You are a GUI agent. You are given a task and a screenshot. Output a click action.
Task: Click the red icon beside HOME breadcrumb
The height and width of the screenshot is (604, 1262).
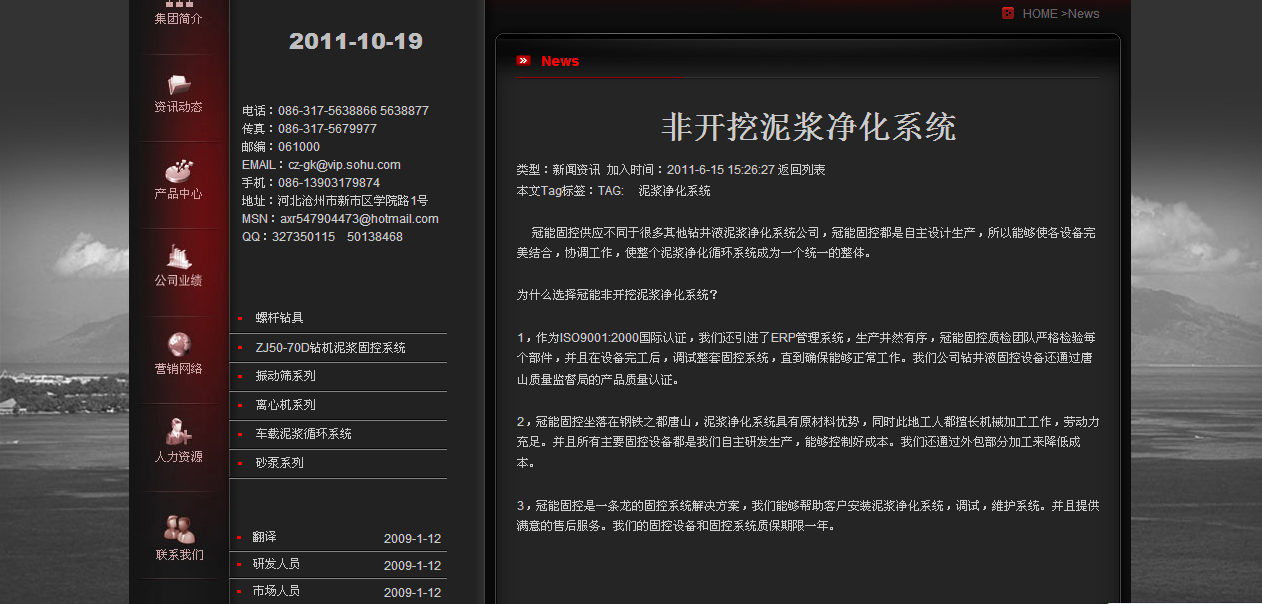pos(1008,13)
